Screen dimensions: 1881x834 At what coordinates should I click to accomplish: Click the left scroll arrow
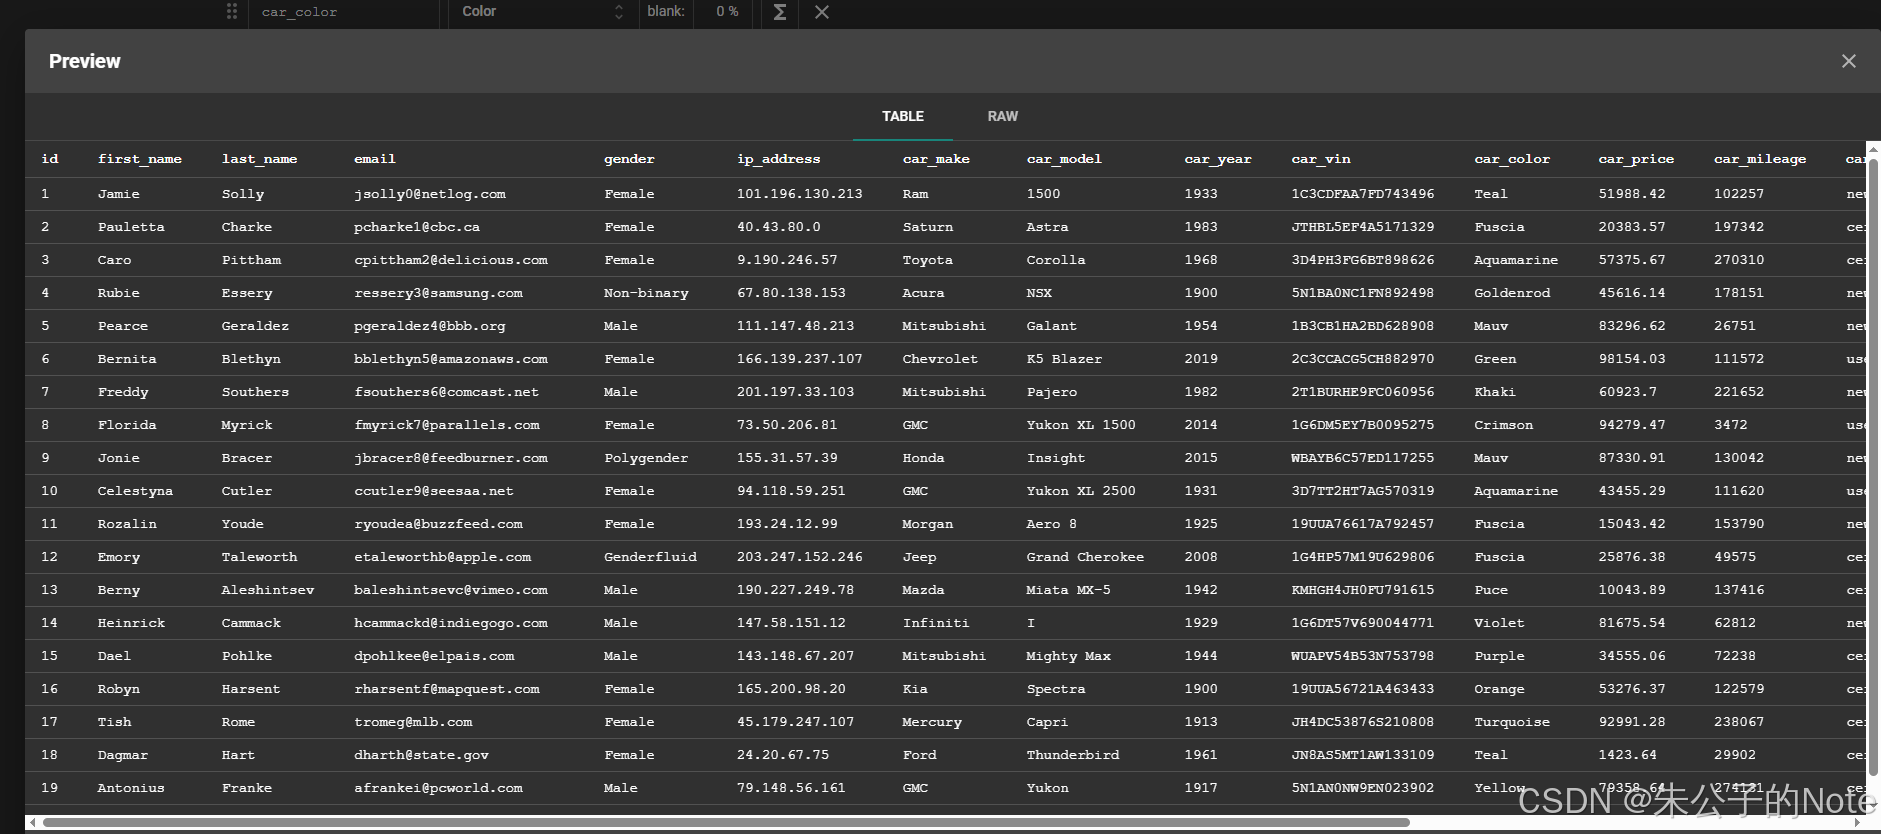32,822
